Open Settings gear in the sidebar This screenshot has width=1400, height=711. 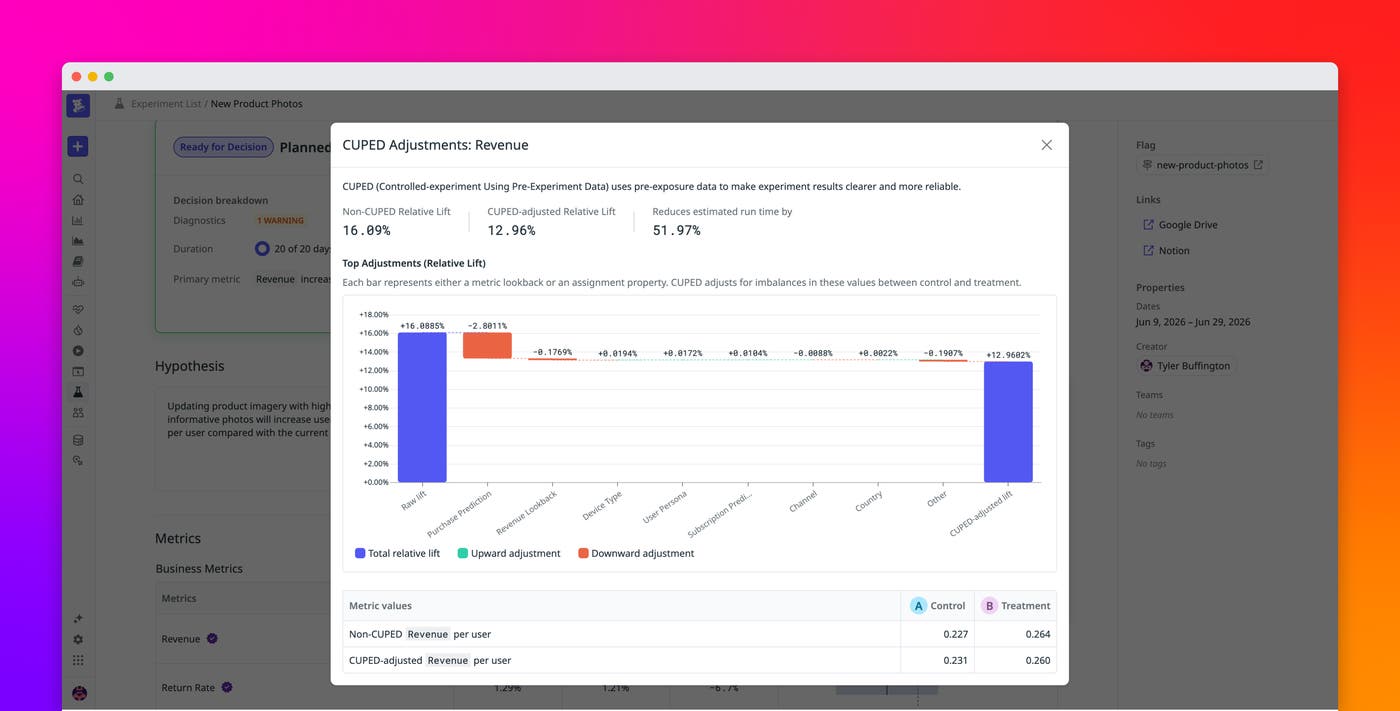pyautogui.click(x=78, y=640)
